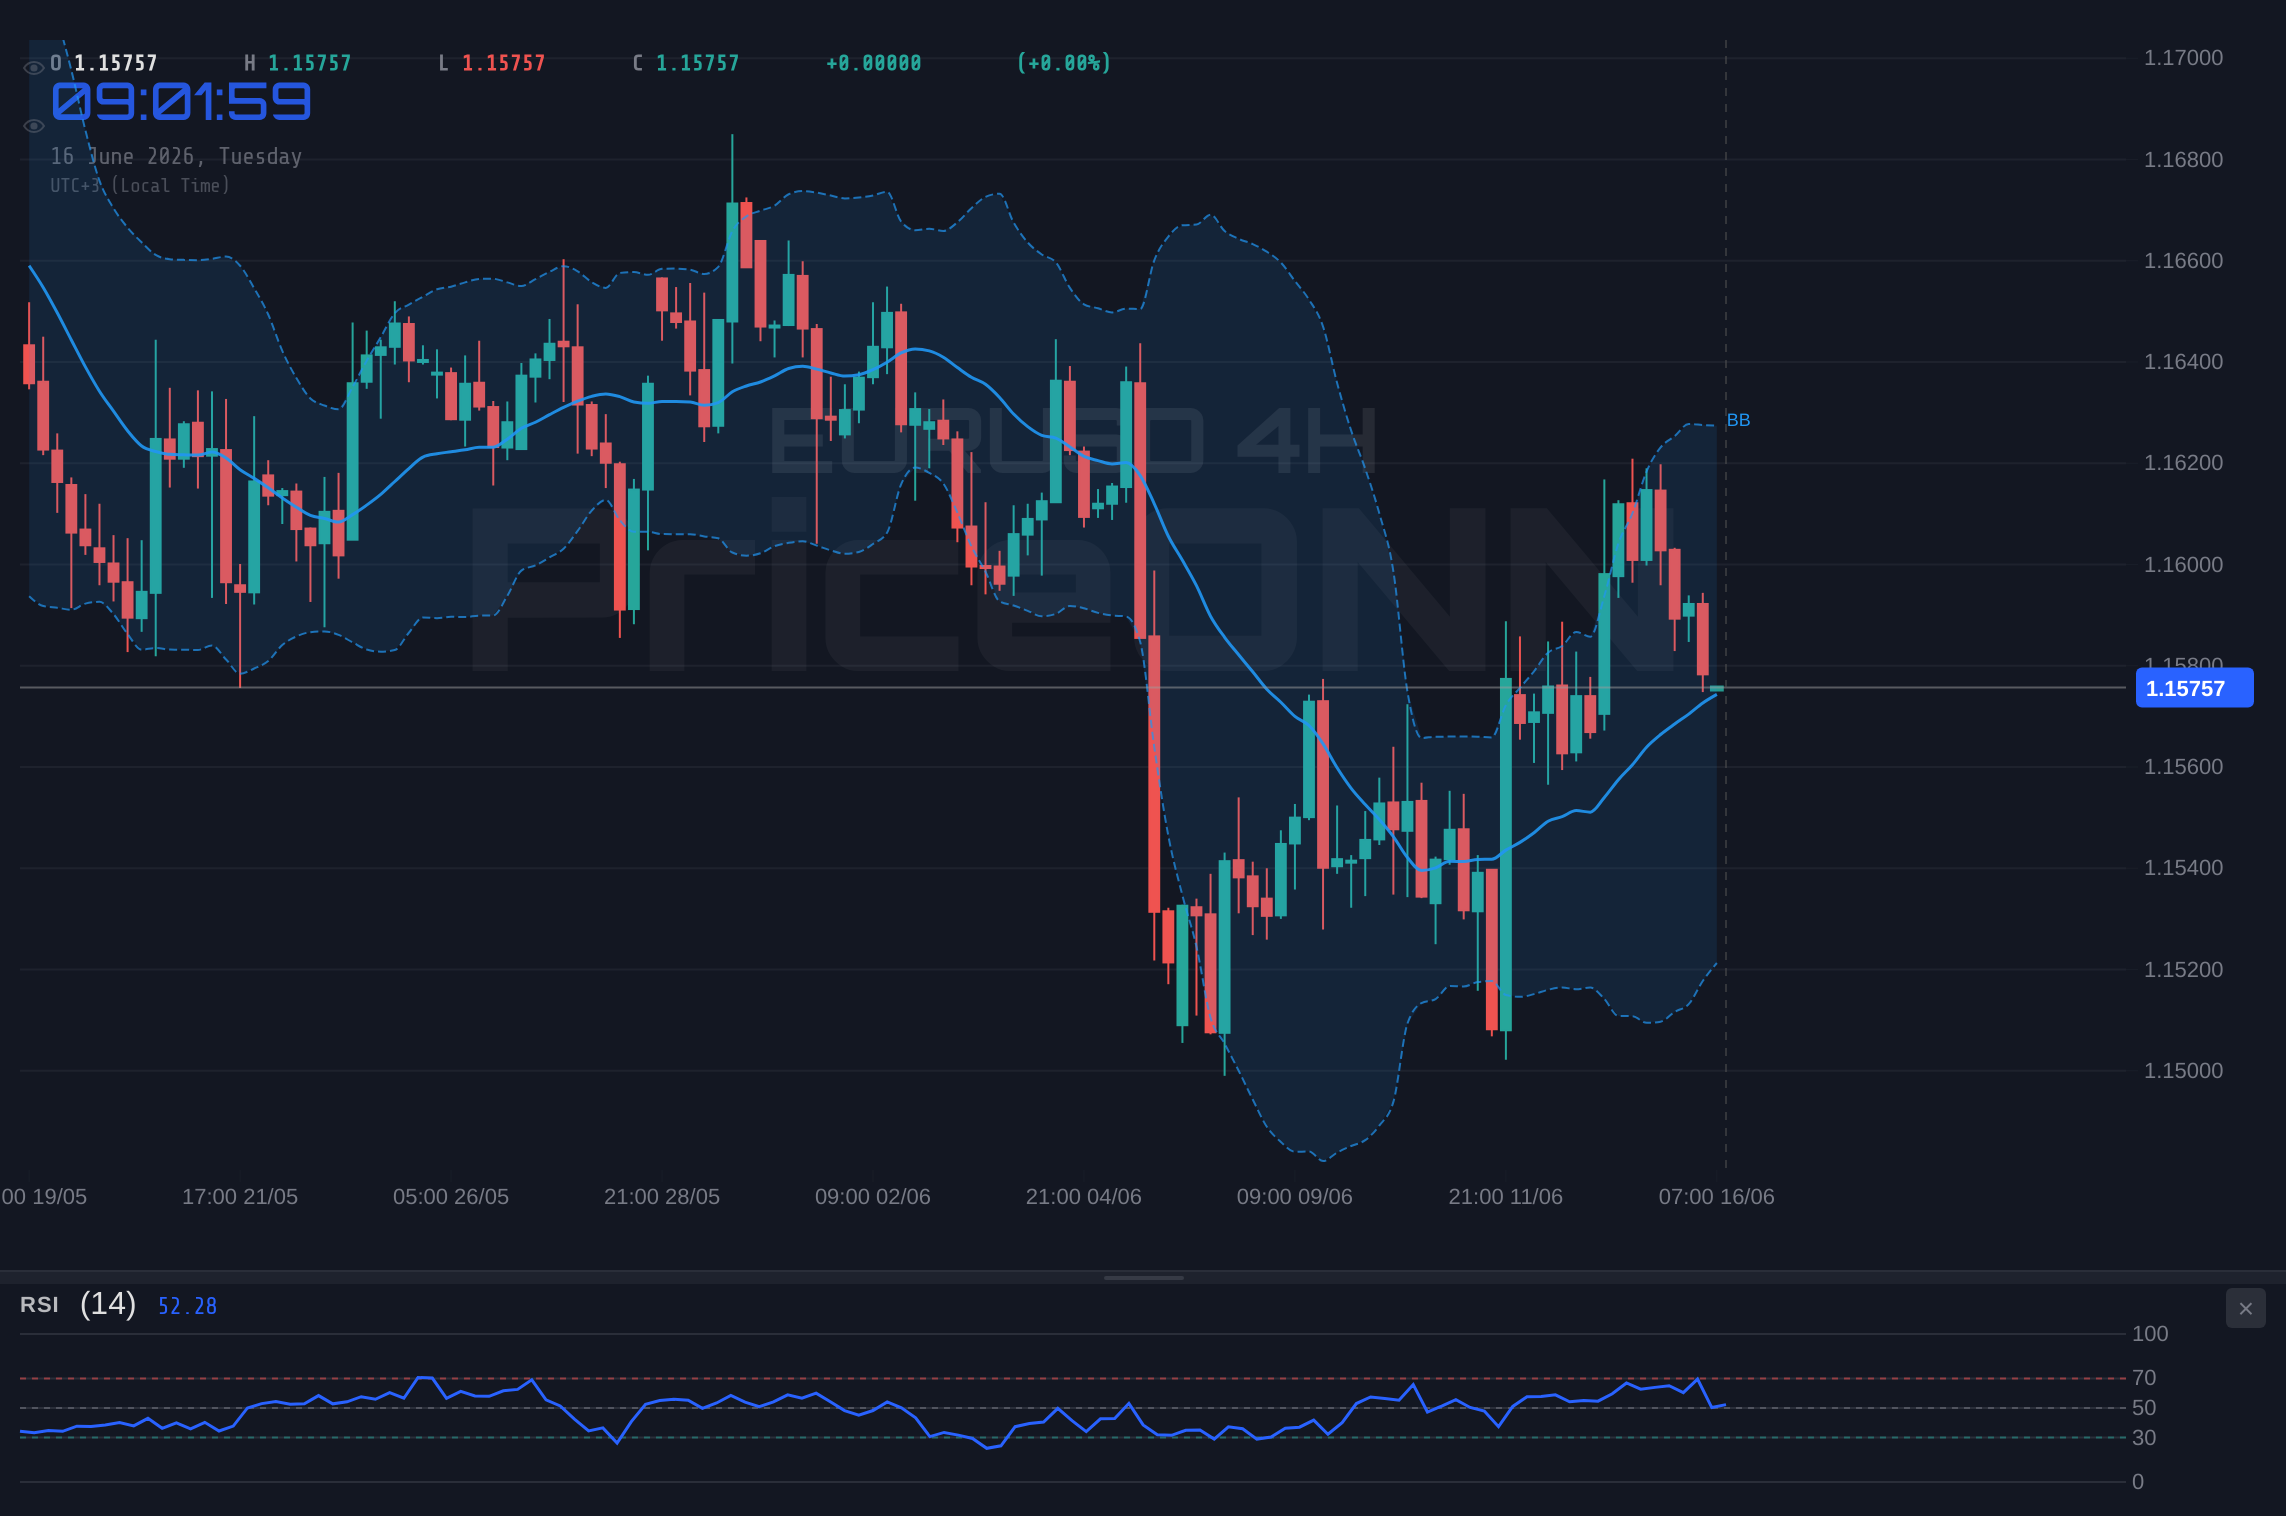This screenshot has height=1516, width=2286.
Task: Click the 05:00 26/05 time label
Action: 451,1197
